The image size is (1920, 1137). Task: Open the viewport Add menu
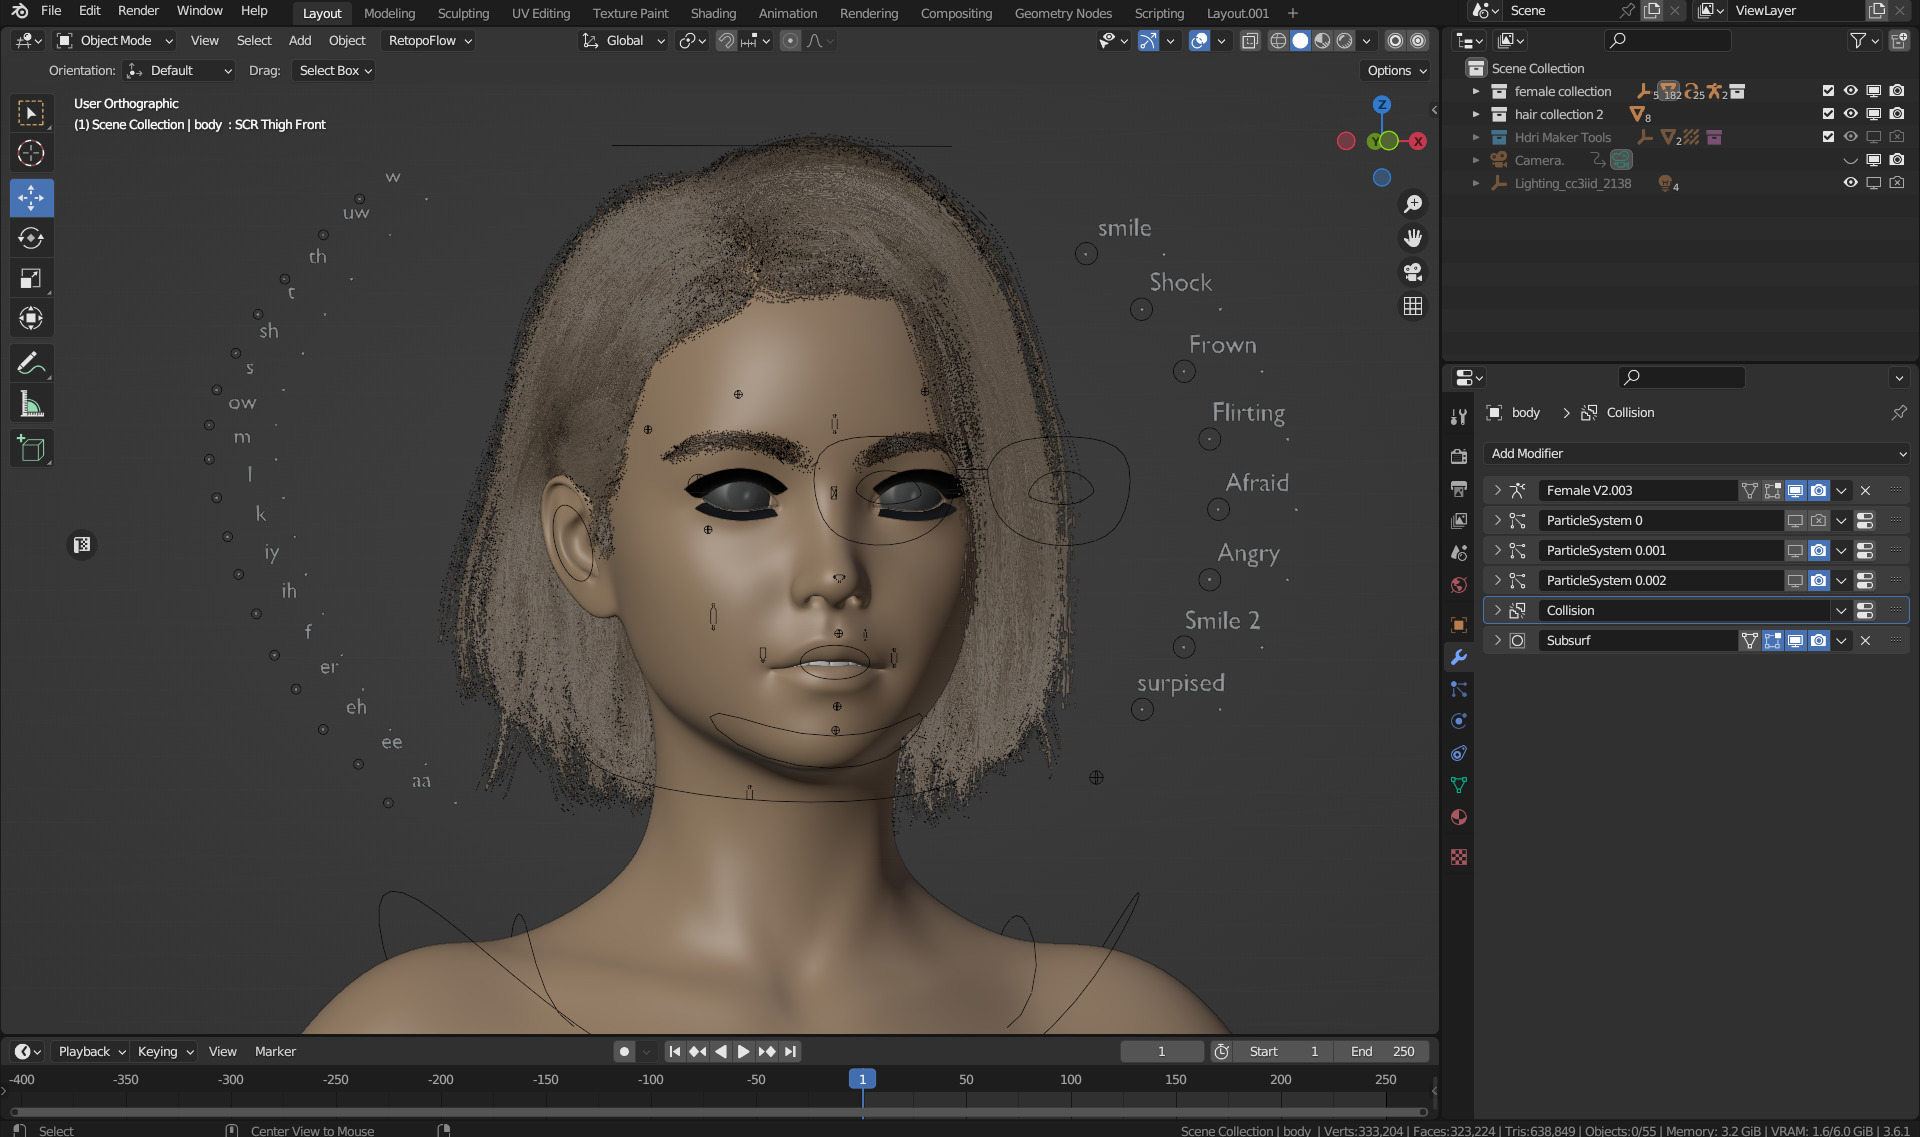click(300, 41)
